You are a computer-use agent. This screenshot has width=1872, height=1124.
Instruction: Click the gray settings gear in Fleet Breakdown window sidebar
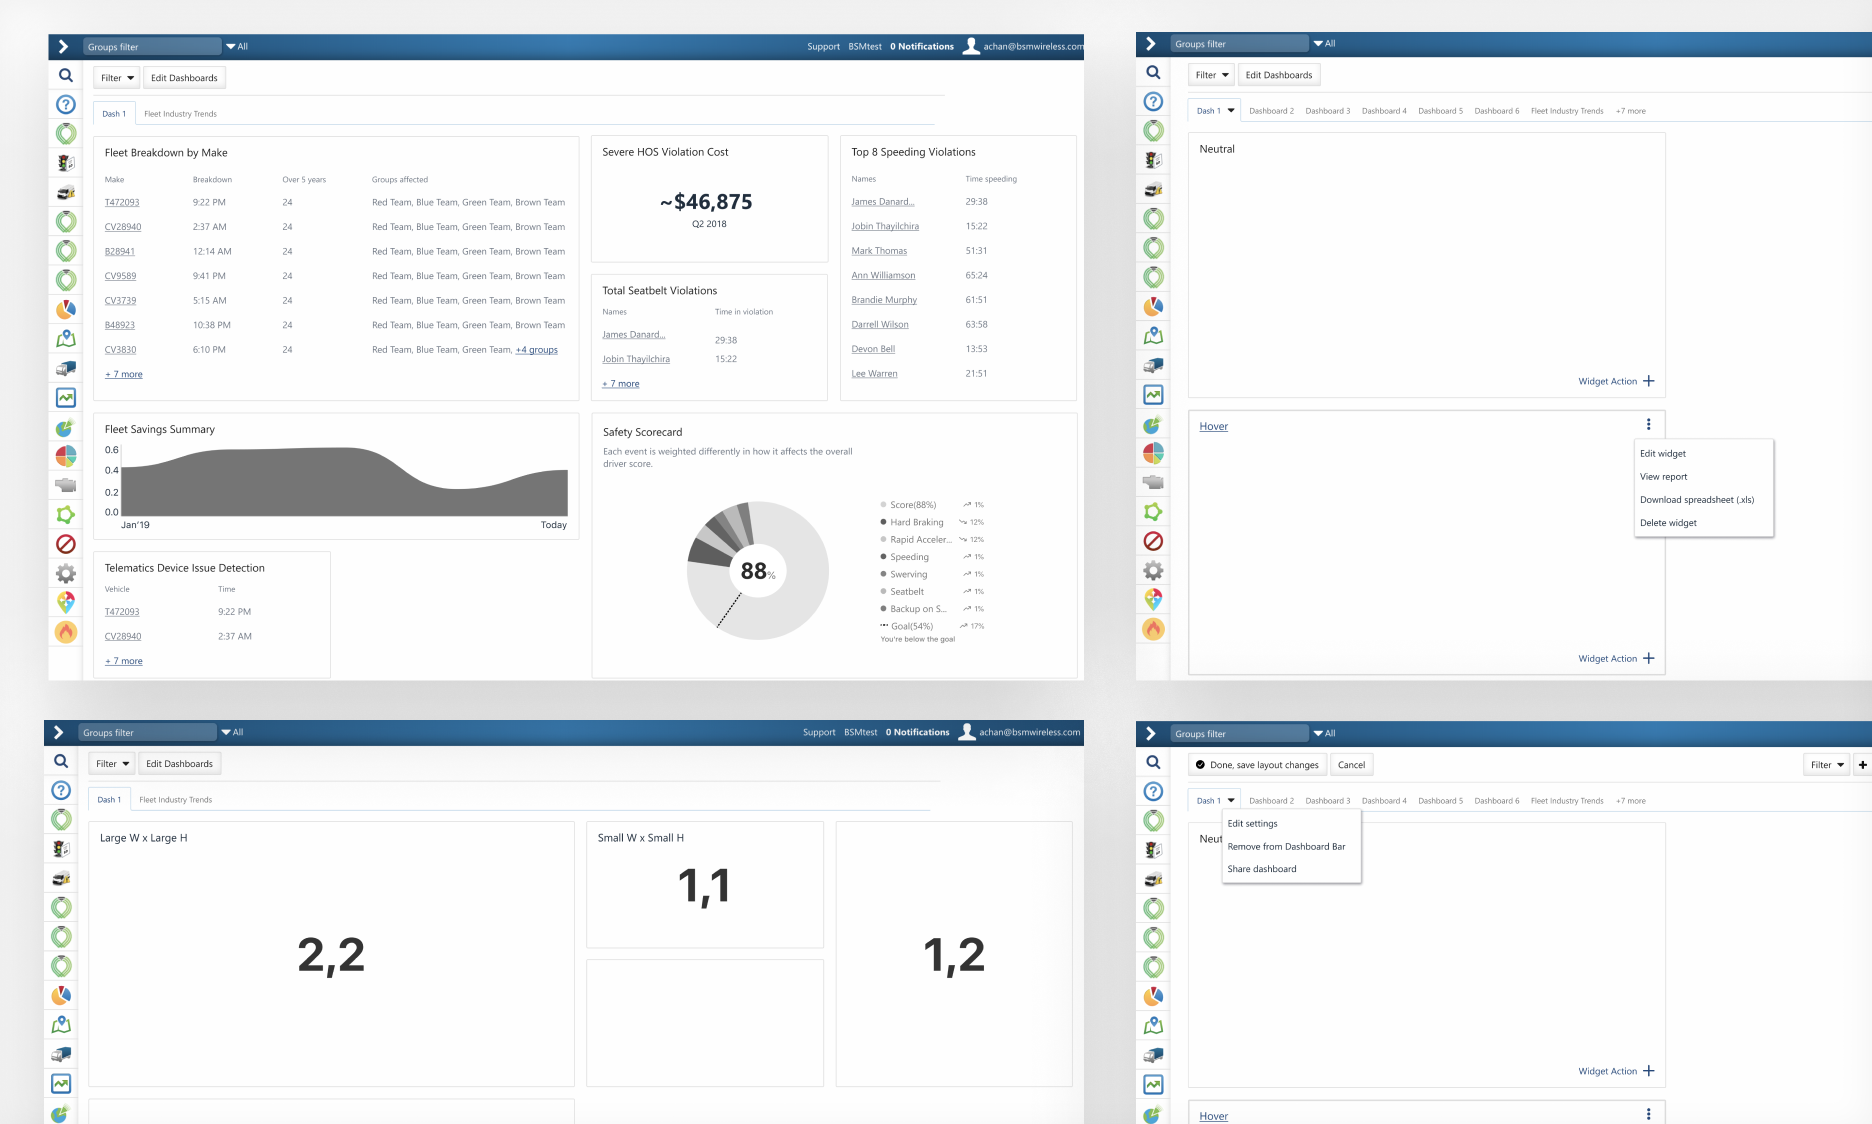point(65,573)
